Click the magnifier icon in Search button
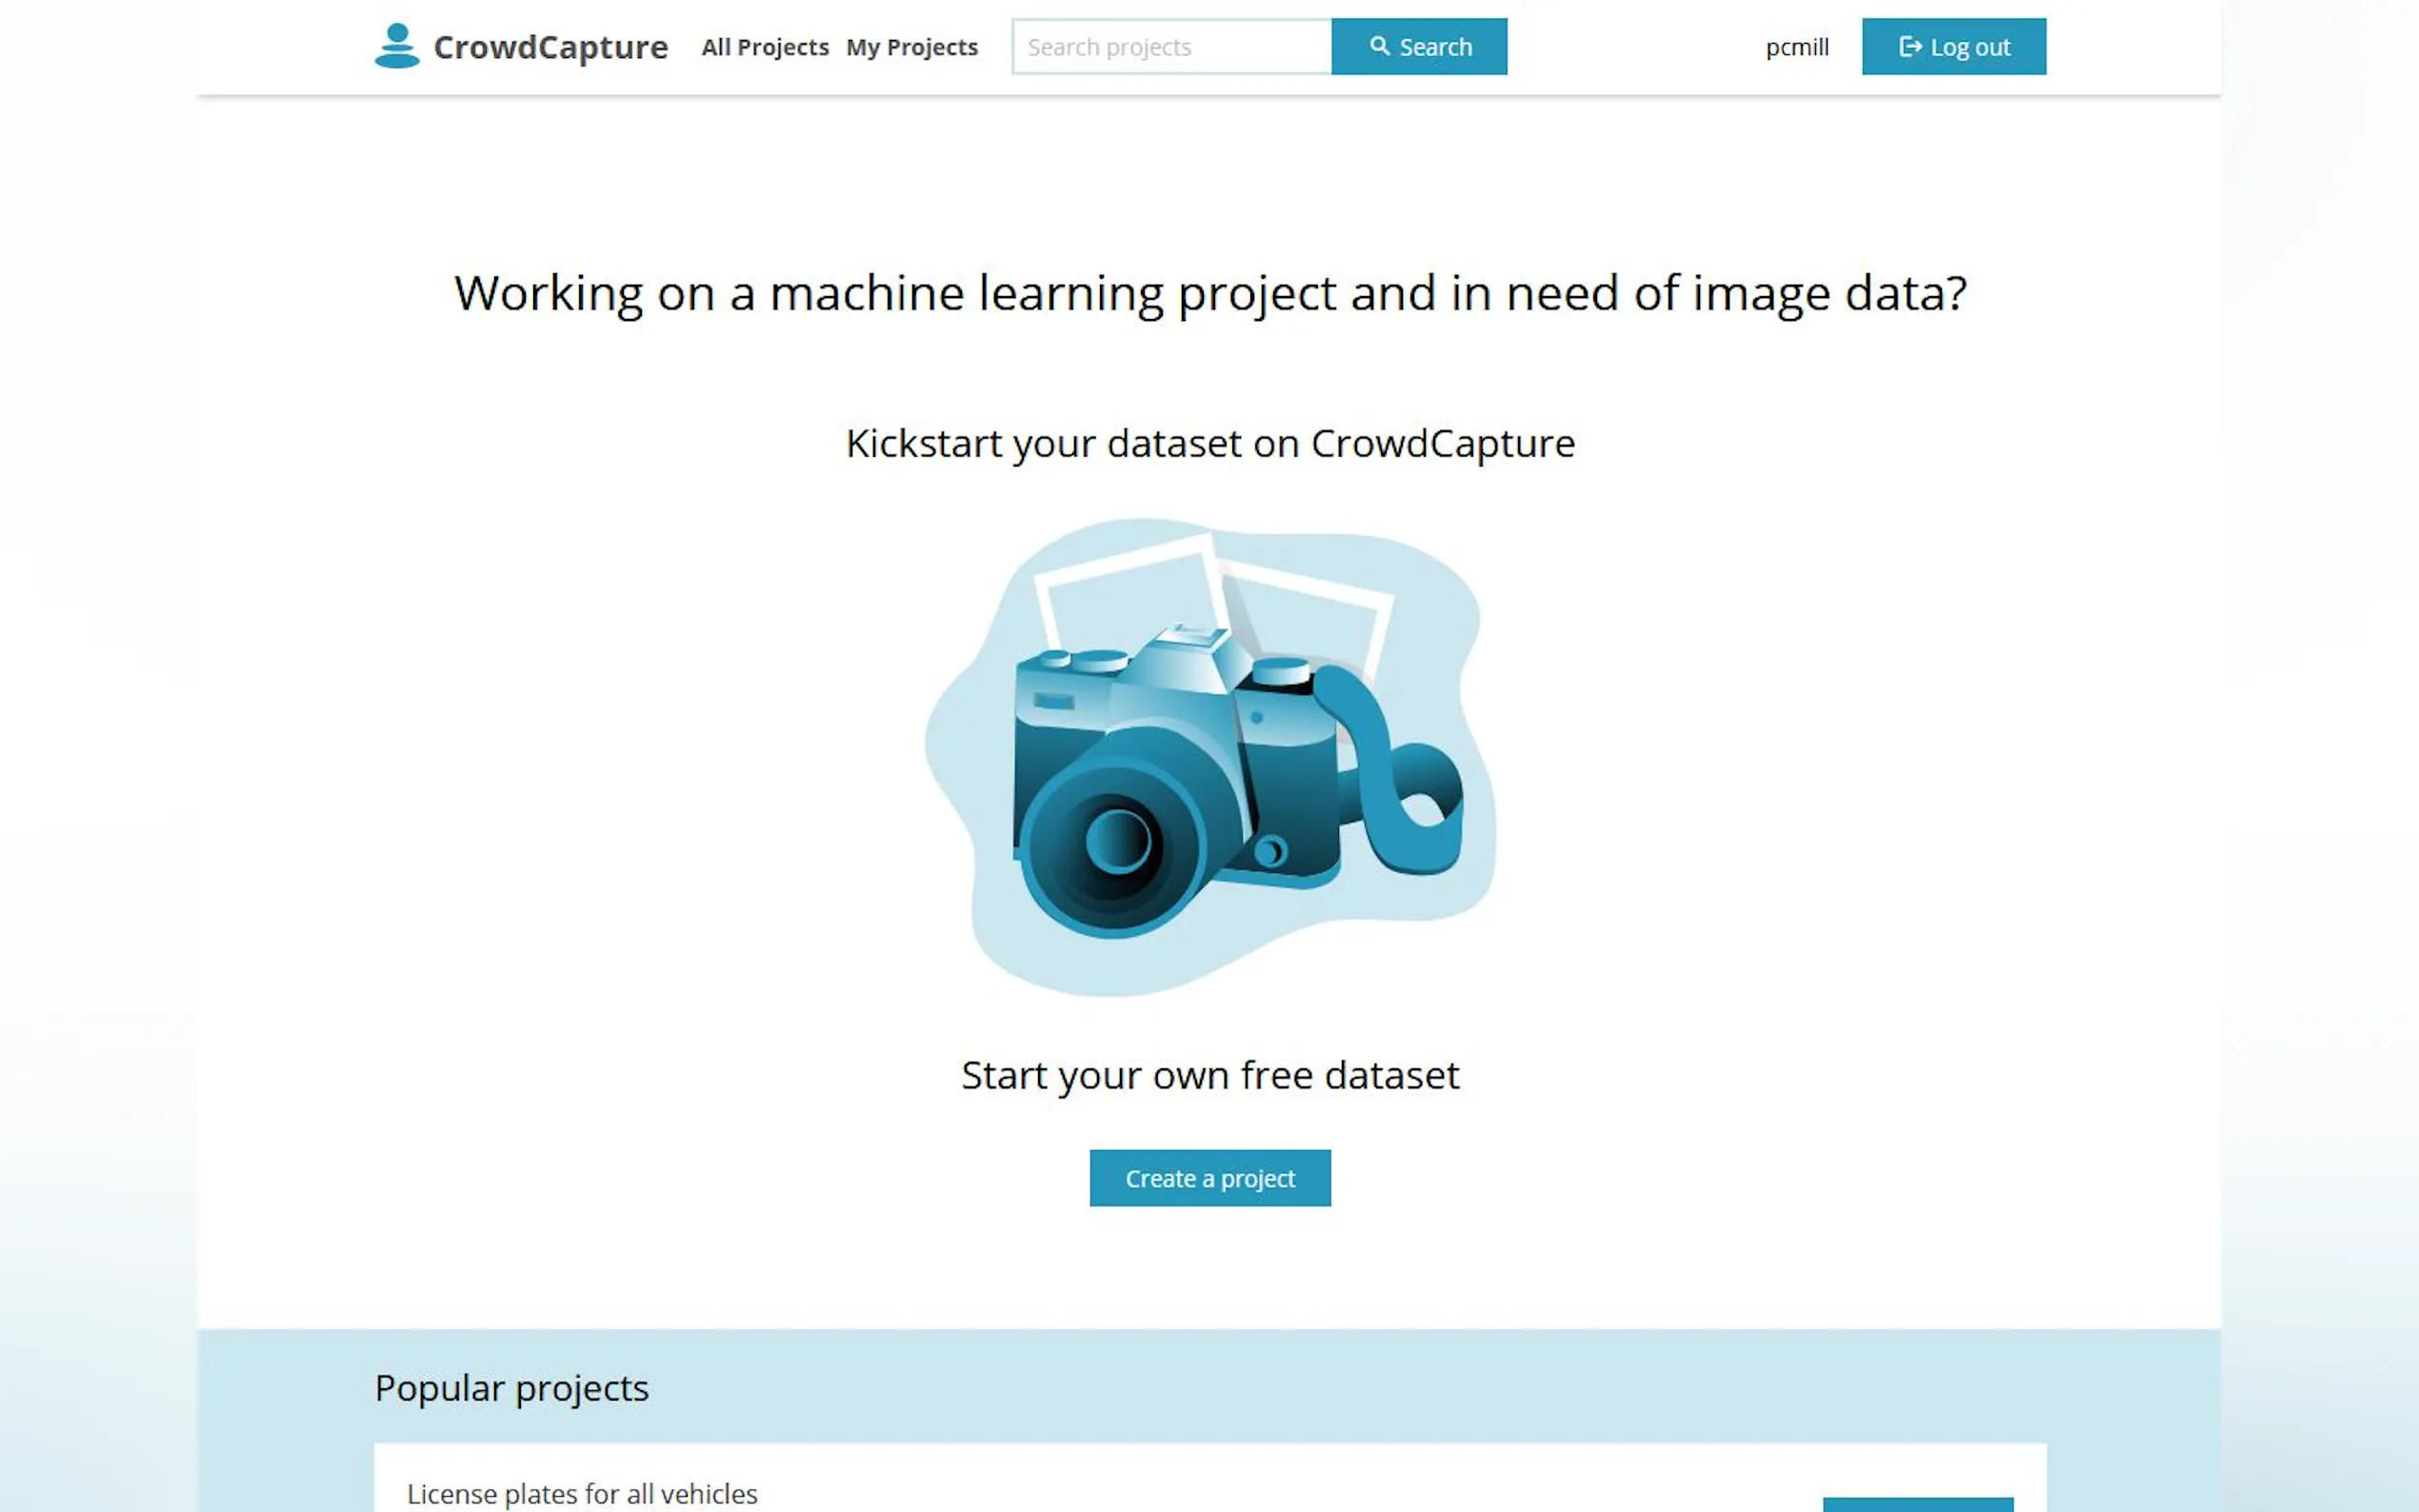 (x=1379, y=46)
